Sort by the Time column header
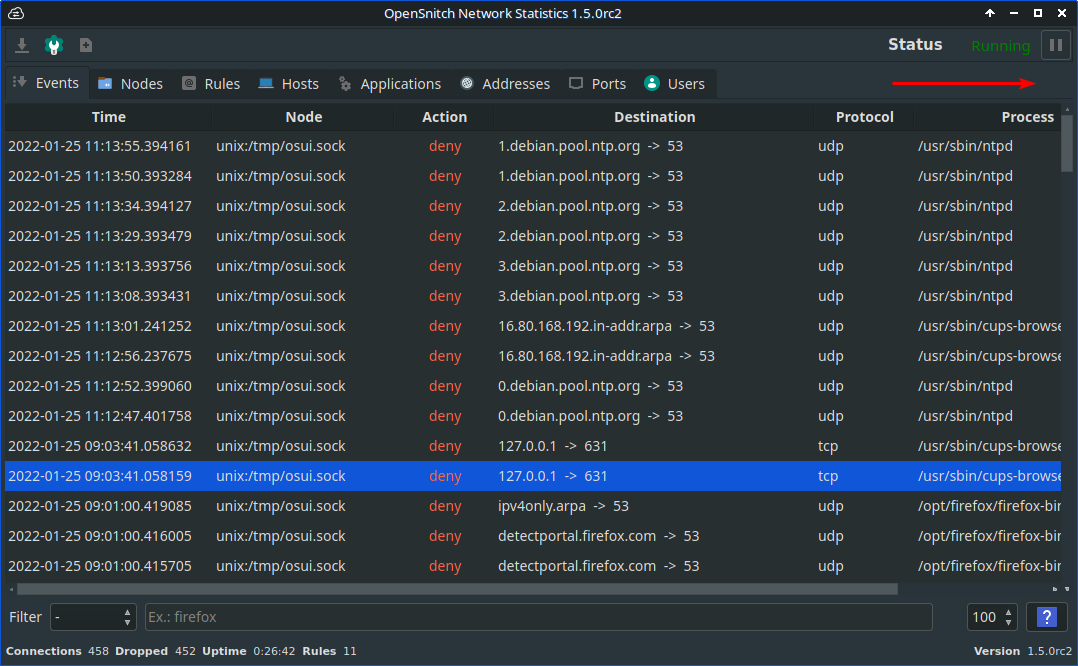Viewport: 1078px width, 666px height. pyautogui.click(x=109, y=117)
